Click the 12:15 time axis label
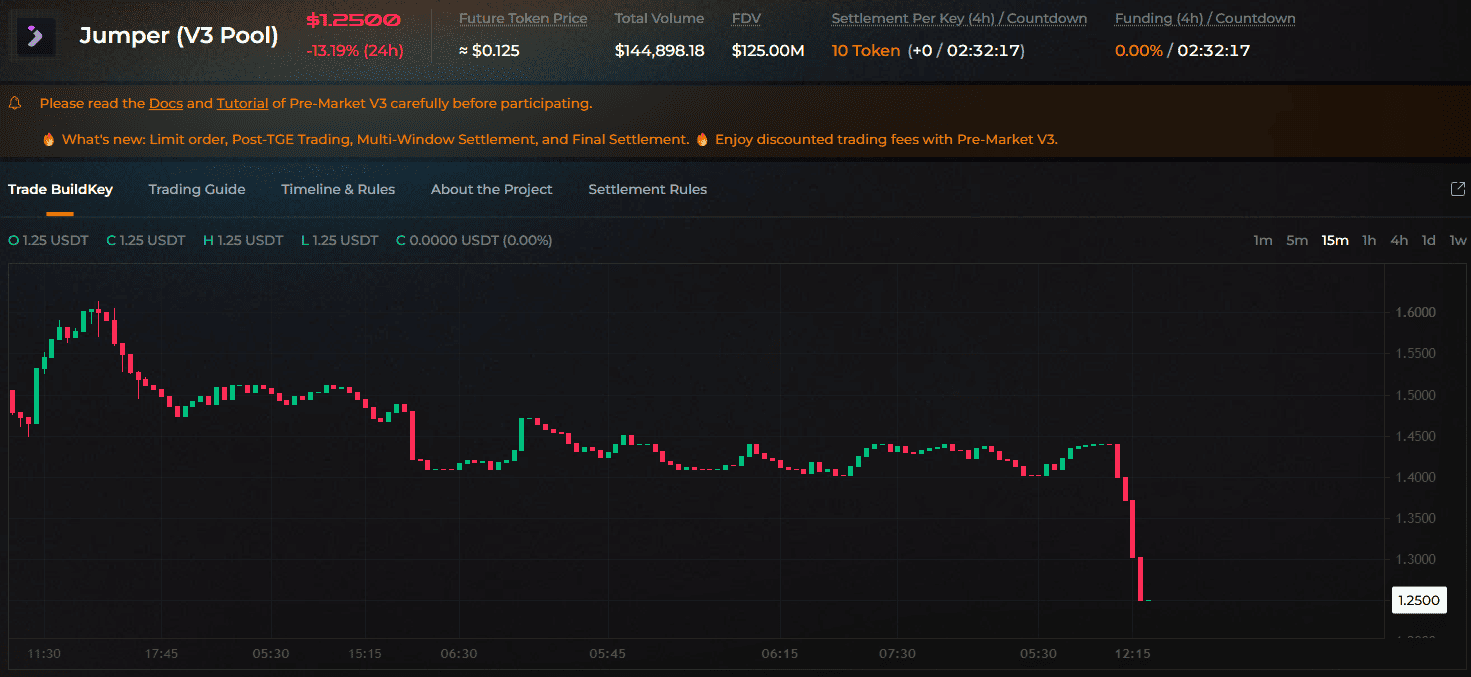This screenshot has height=677, width=1471. [x=1132, y=654]
